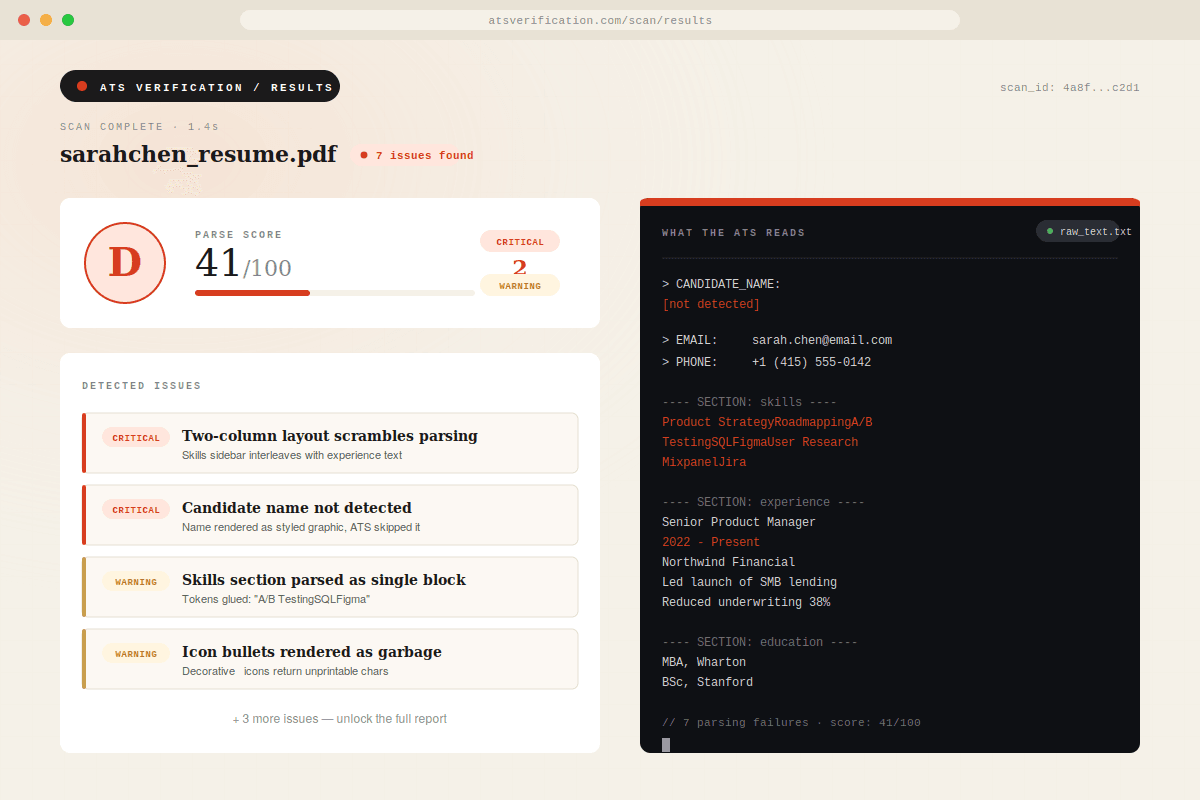The image size is (1200, 800).
Task: Click the red close window dot
Action: pyautogui.click(x=24, y=20)
